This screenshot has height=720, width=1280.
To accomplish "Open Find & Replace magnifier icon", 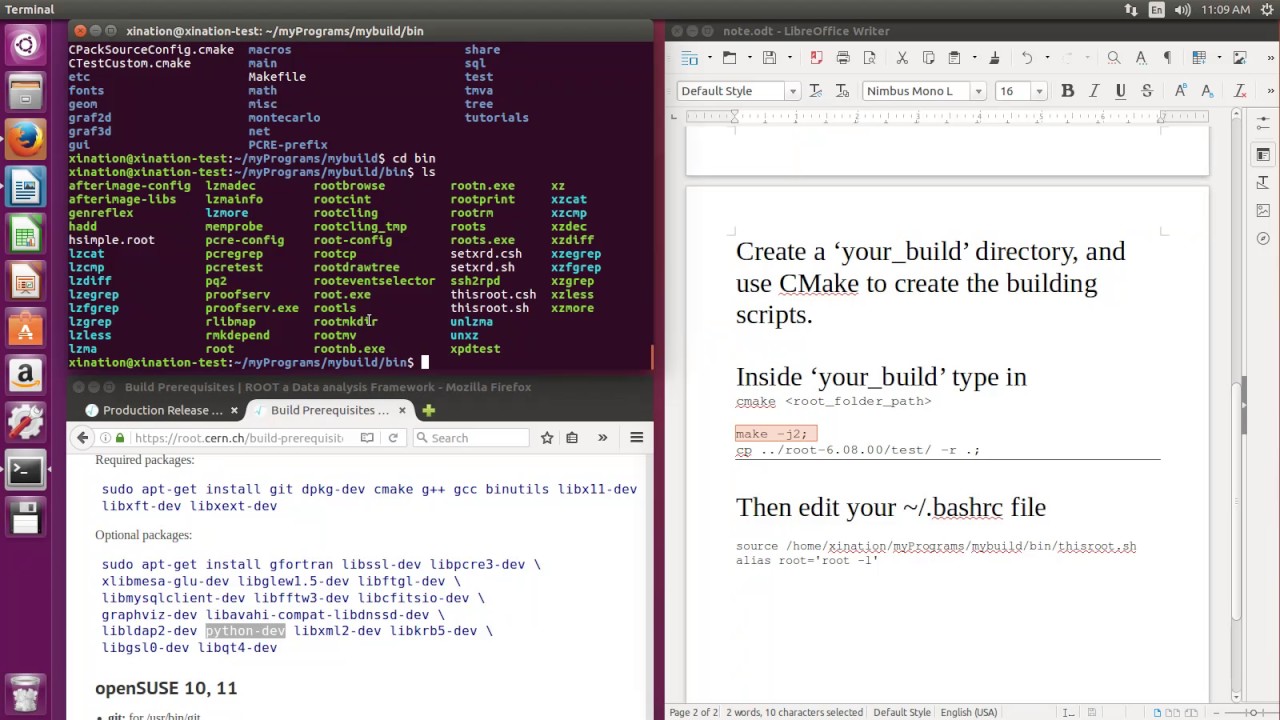I will pos(1114,58).
